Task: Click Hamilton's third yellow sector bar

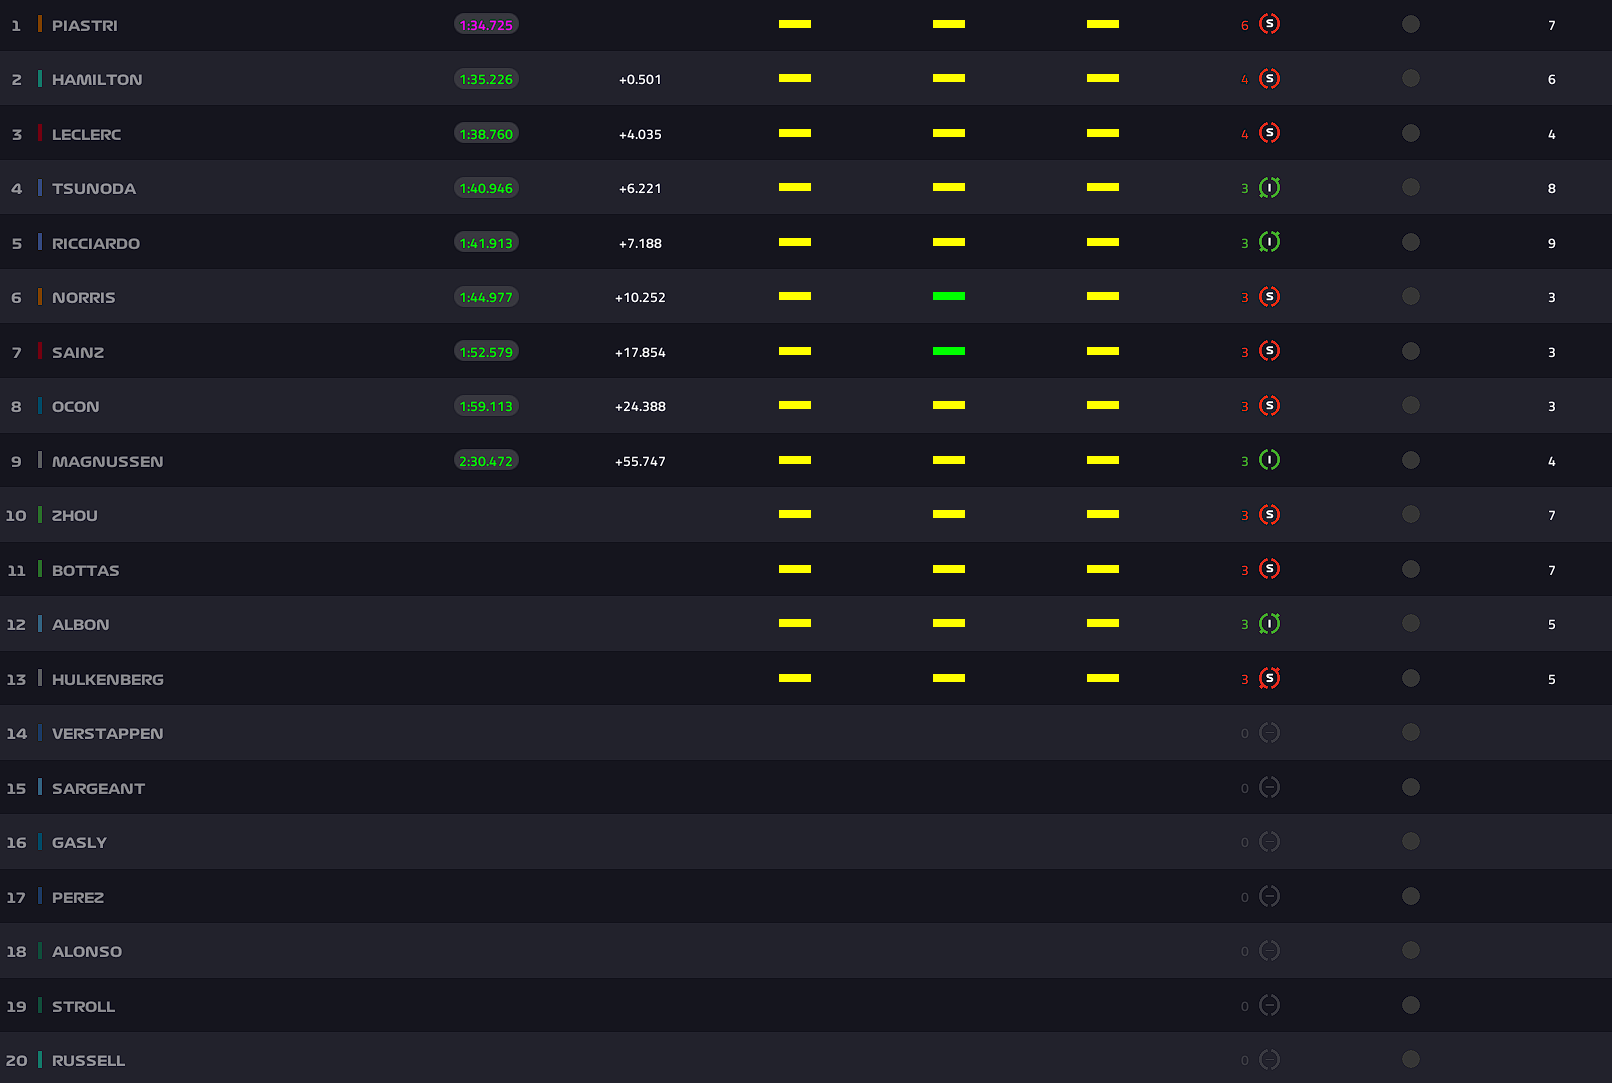Action: tap(1103, 78)
